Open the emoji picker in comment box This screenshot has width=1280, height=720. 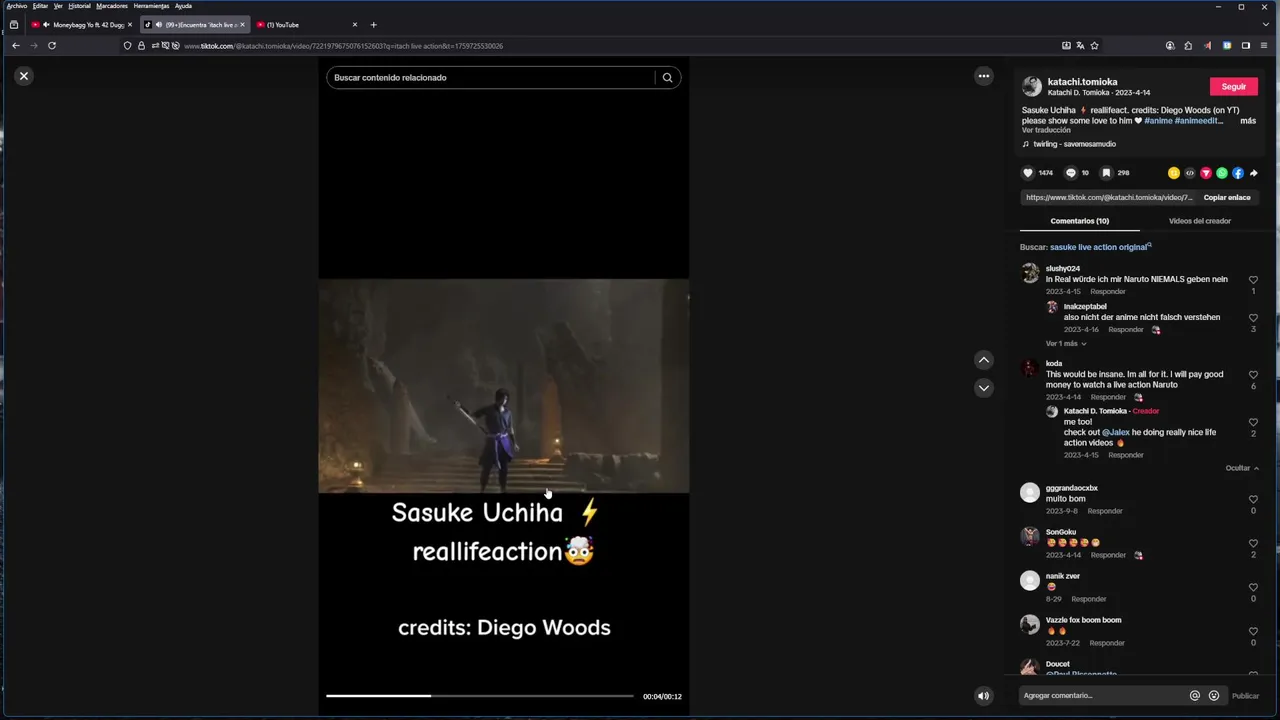pyautogui.click(x=1214, y=696)
